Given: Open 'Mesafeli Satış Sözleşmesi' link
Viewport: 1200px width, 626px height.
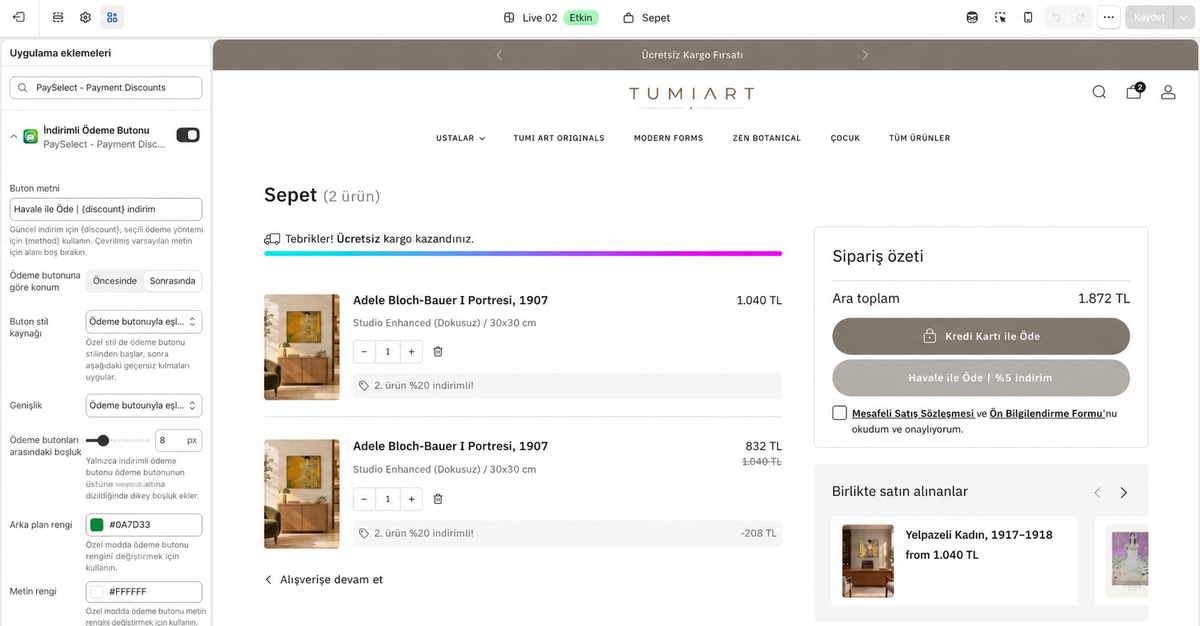Looking at the screenshot, I should (x=913, y=413).
